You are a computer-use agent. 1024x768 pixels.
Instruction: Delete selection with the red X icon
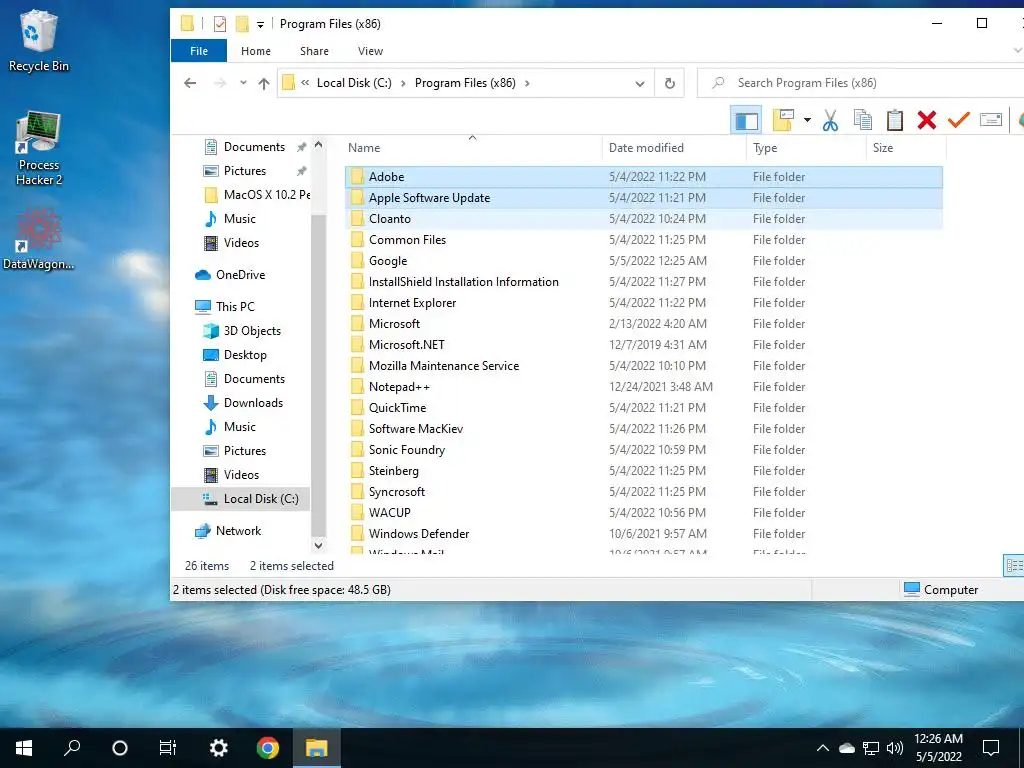click(x=927, y=120)
